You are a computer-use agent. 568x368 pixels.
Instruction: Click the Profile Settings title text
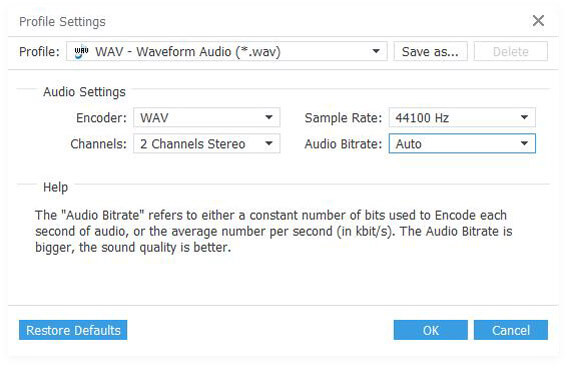pyautogui.click(x=62, y=22)
